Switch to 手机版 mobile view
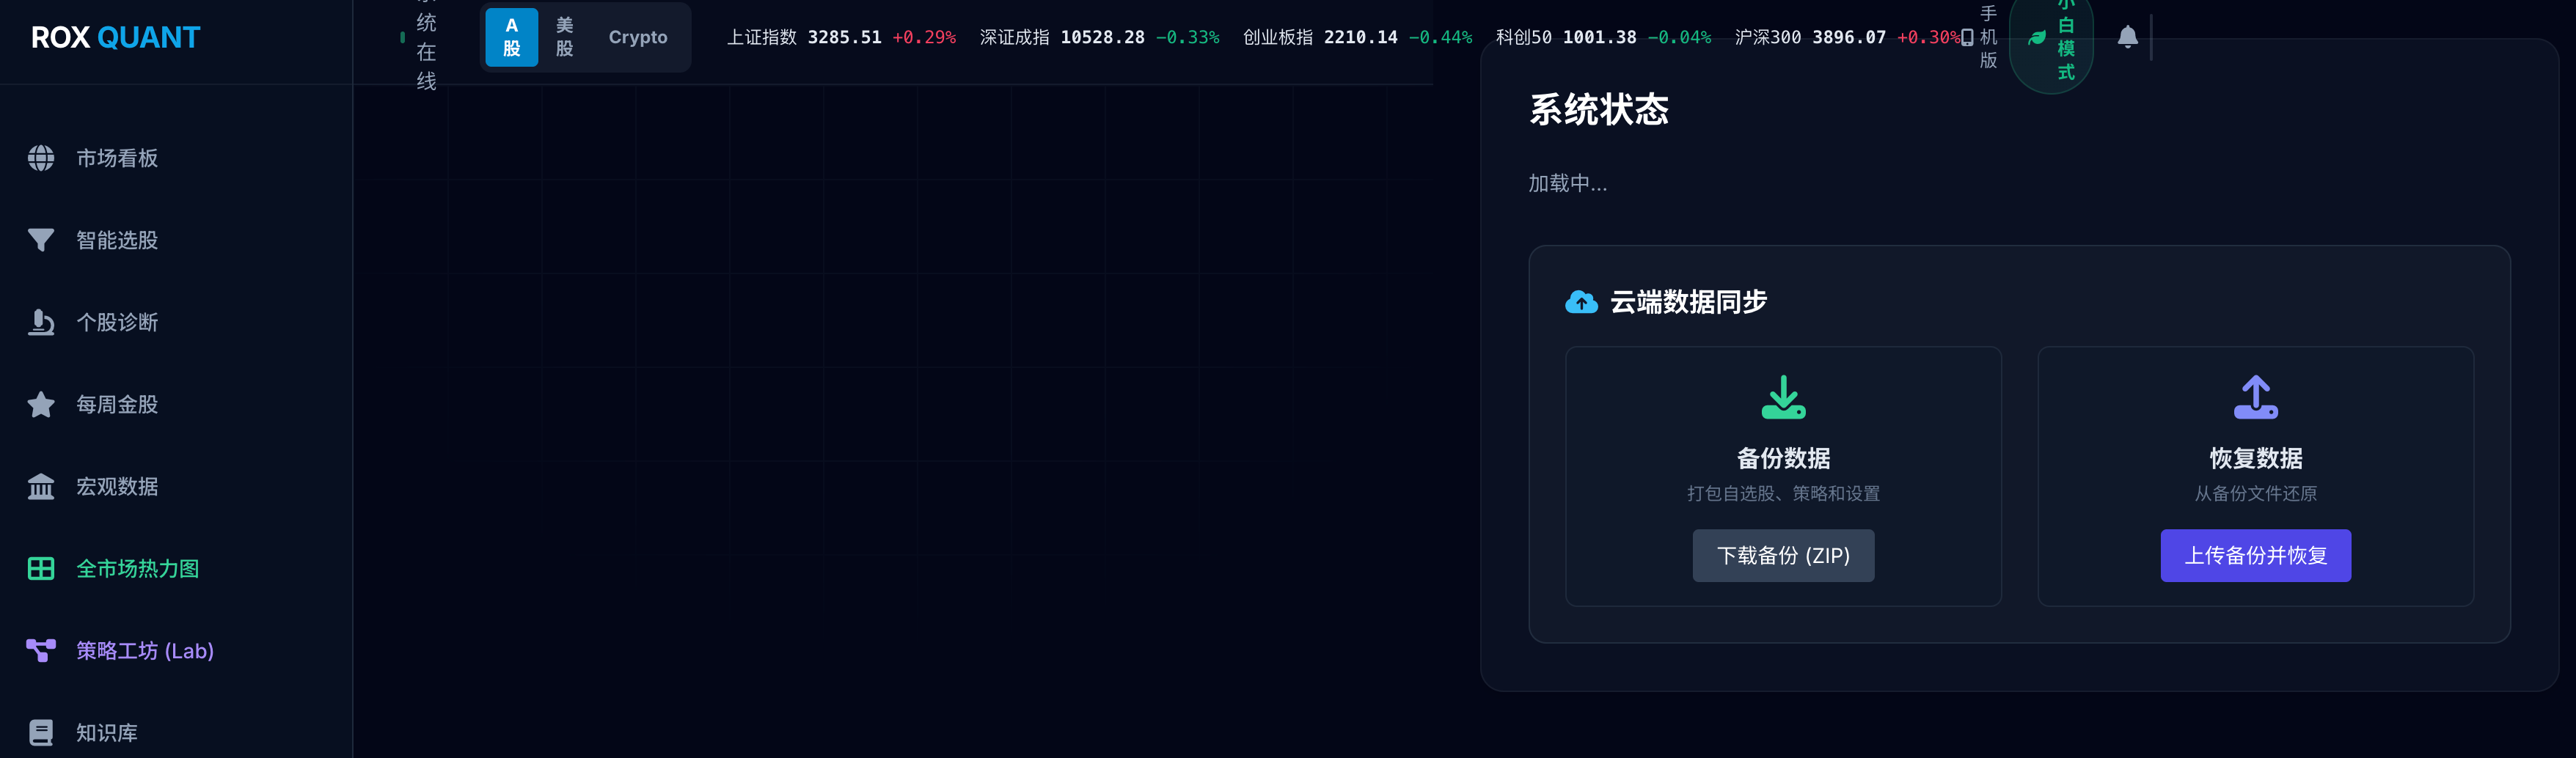This screenshot has width=2576, height=758. click(1980, 37)
